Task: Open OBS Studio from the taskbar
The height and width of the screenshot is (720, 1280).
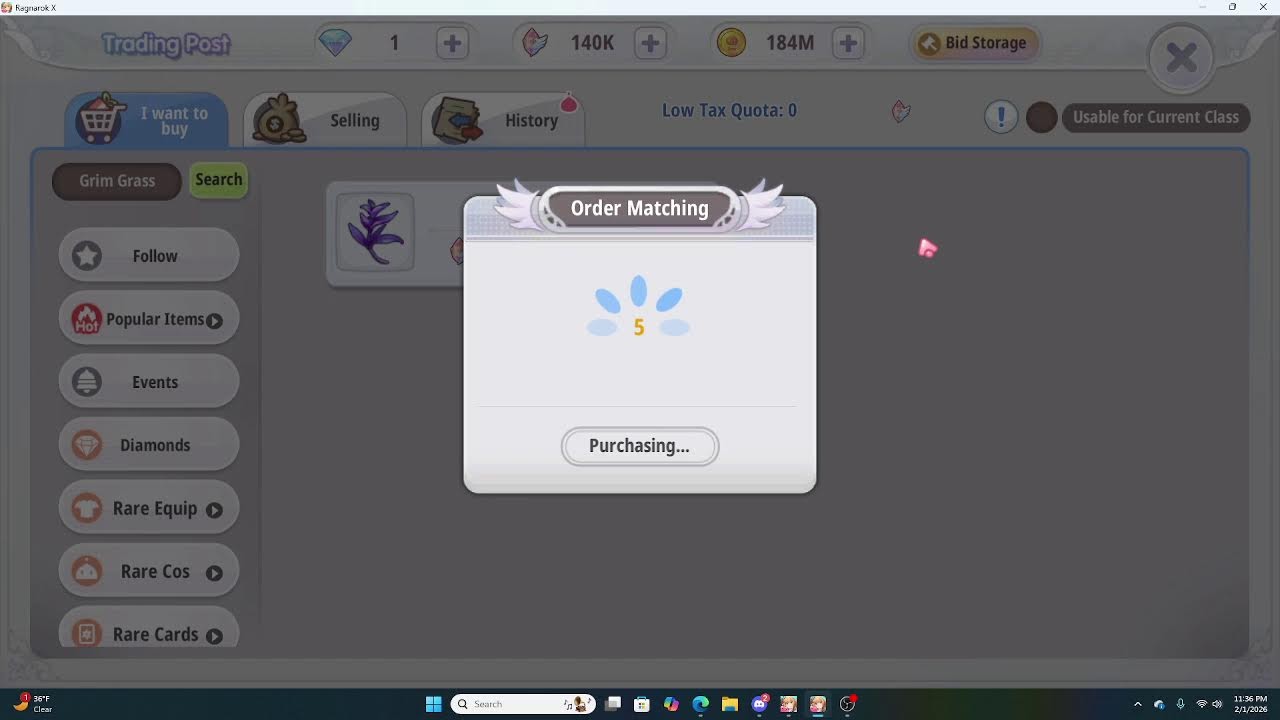Action: coord(847,704)
